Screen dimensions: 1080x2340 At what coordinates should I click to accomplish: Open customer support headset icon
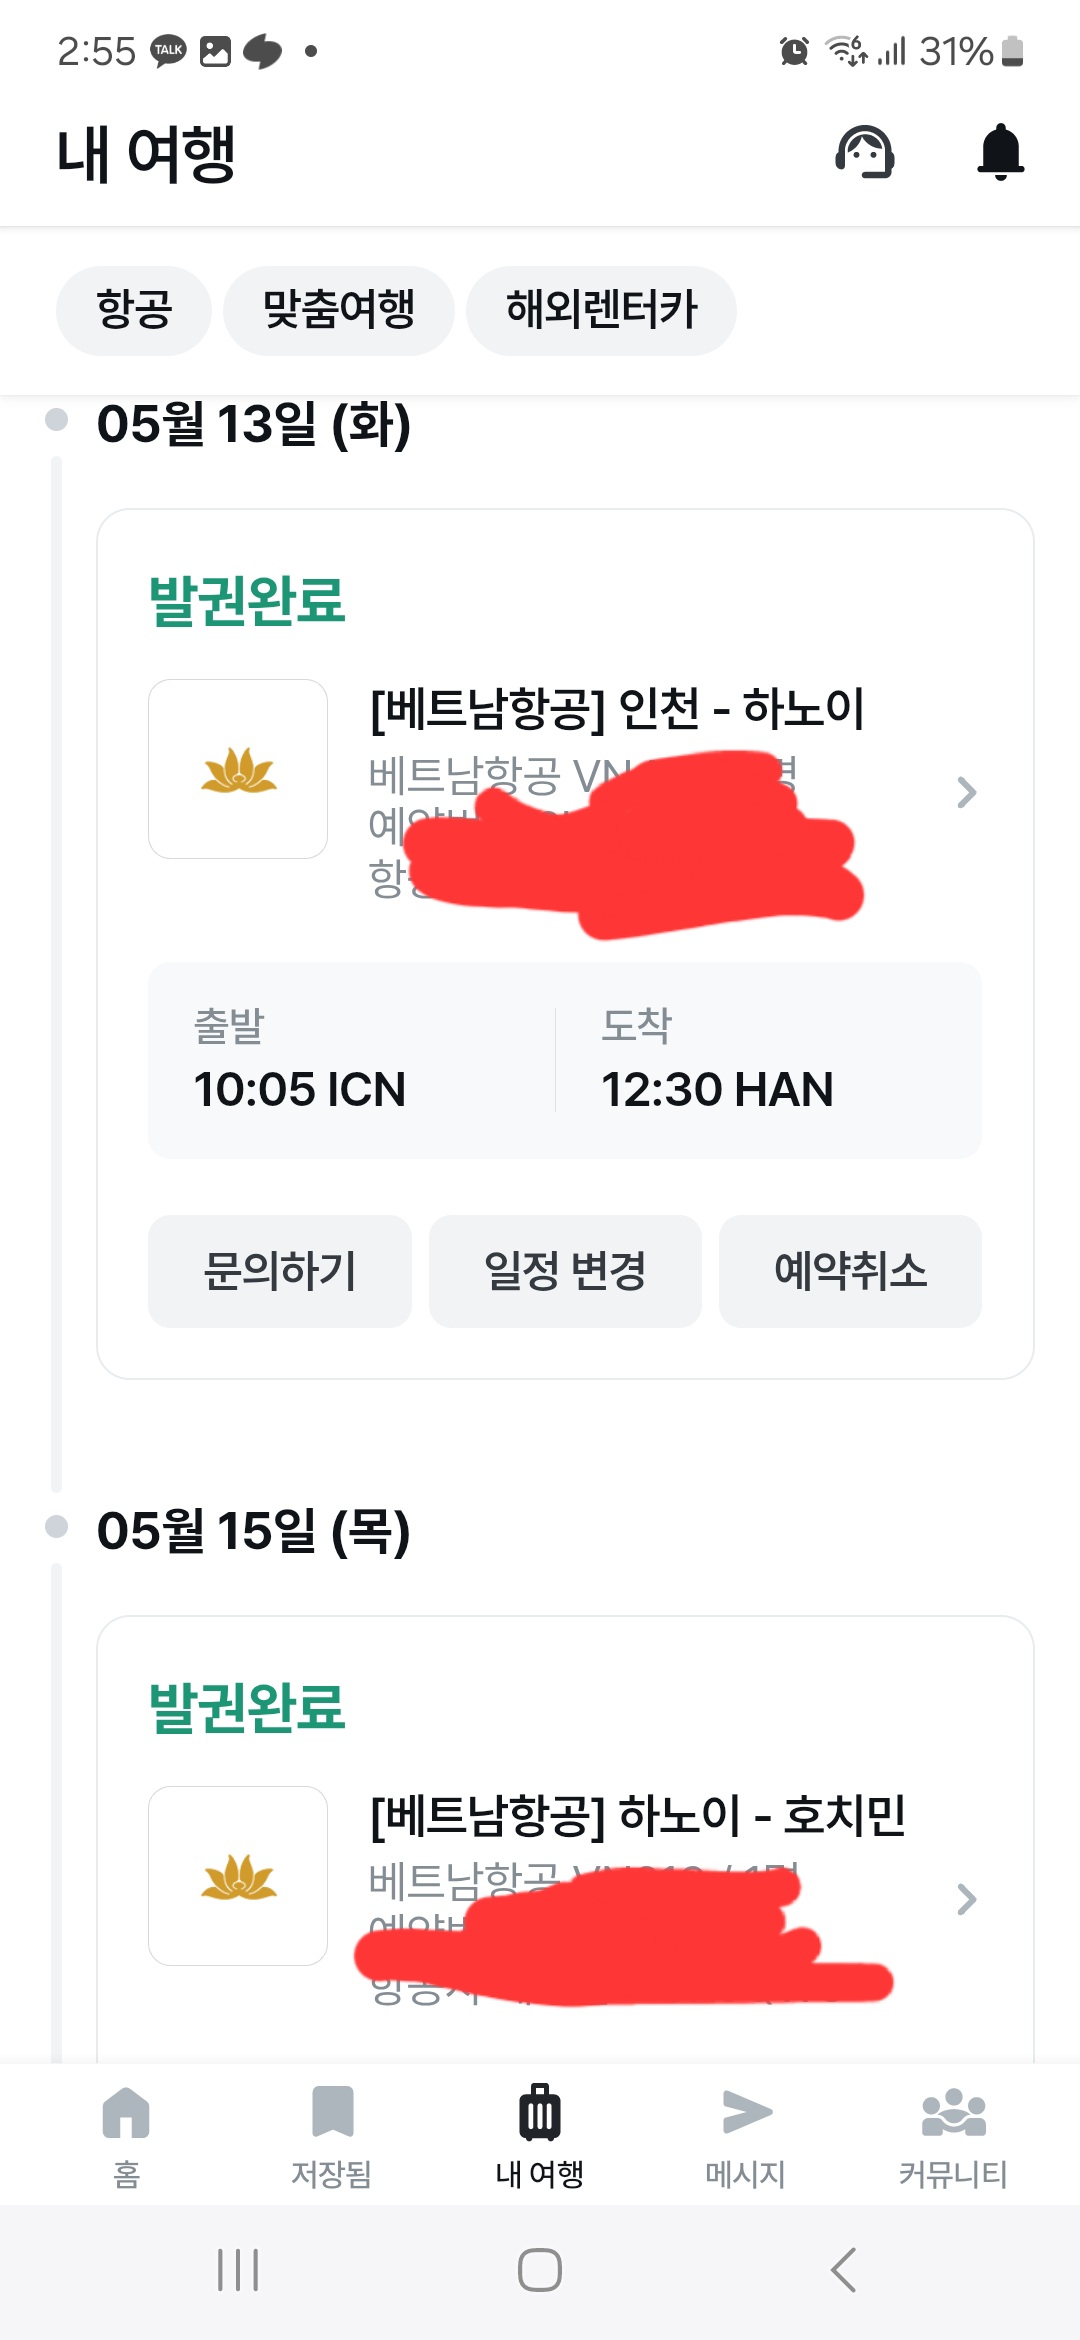pos(864,152)
